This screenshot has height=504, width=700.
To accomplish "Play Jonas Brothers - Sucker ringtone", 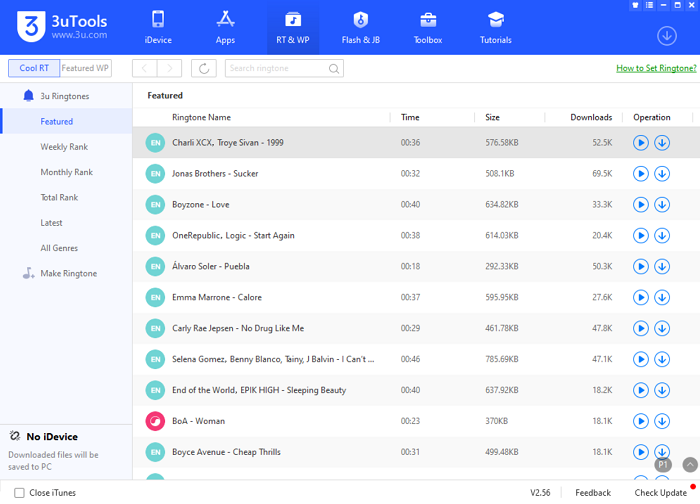I will coord(641,174).
